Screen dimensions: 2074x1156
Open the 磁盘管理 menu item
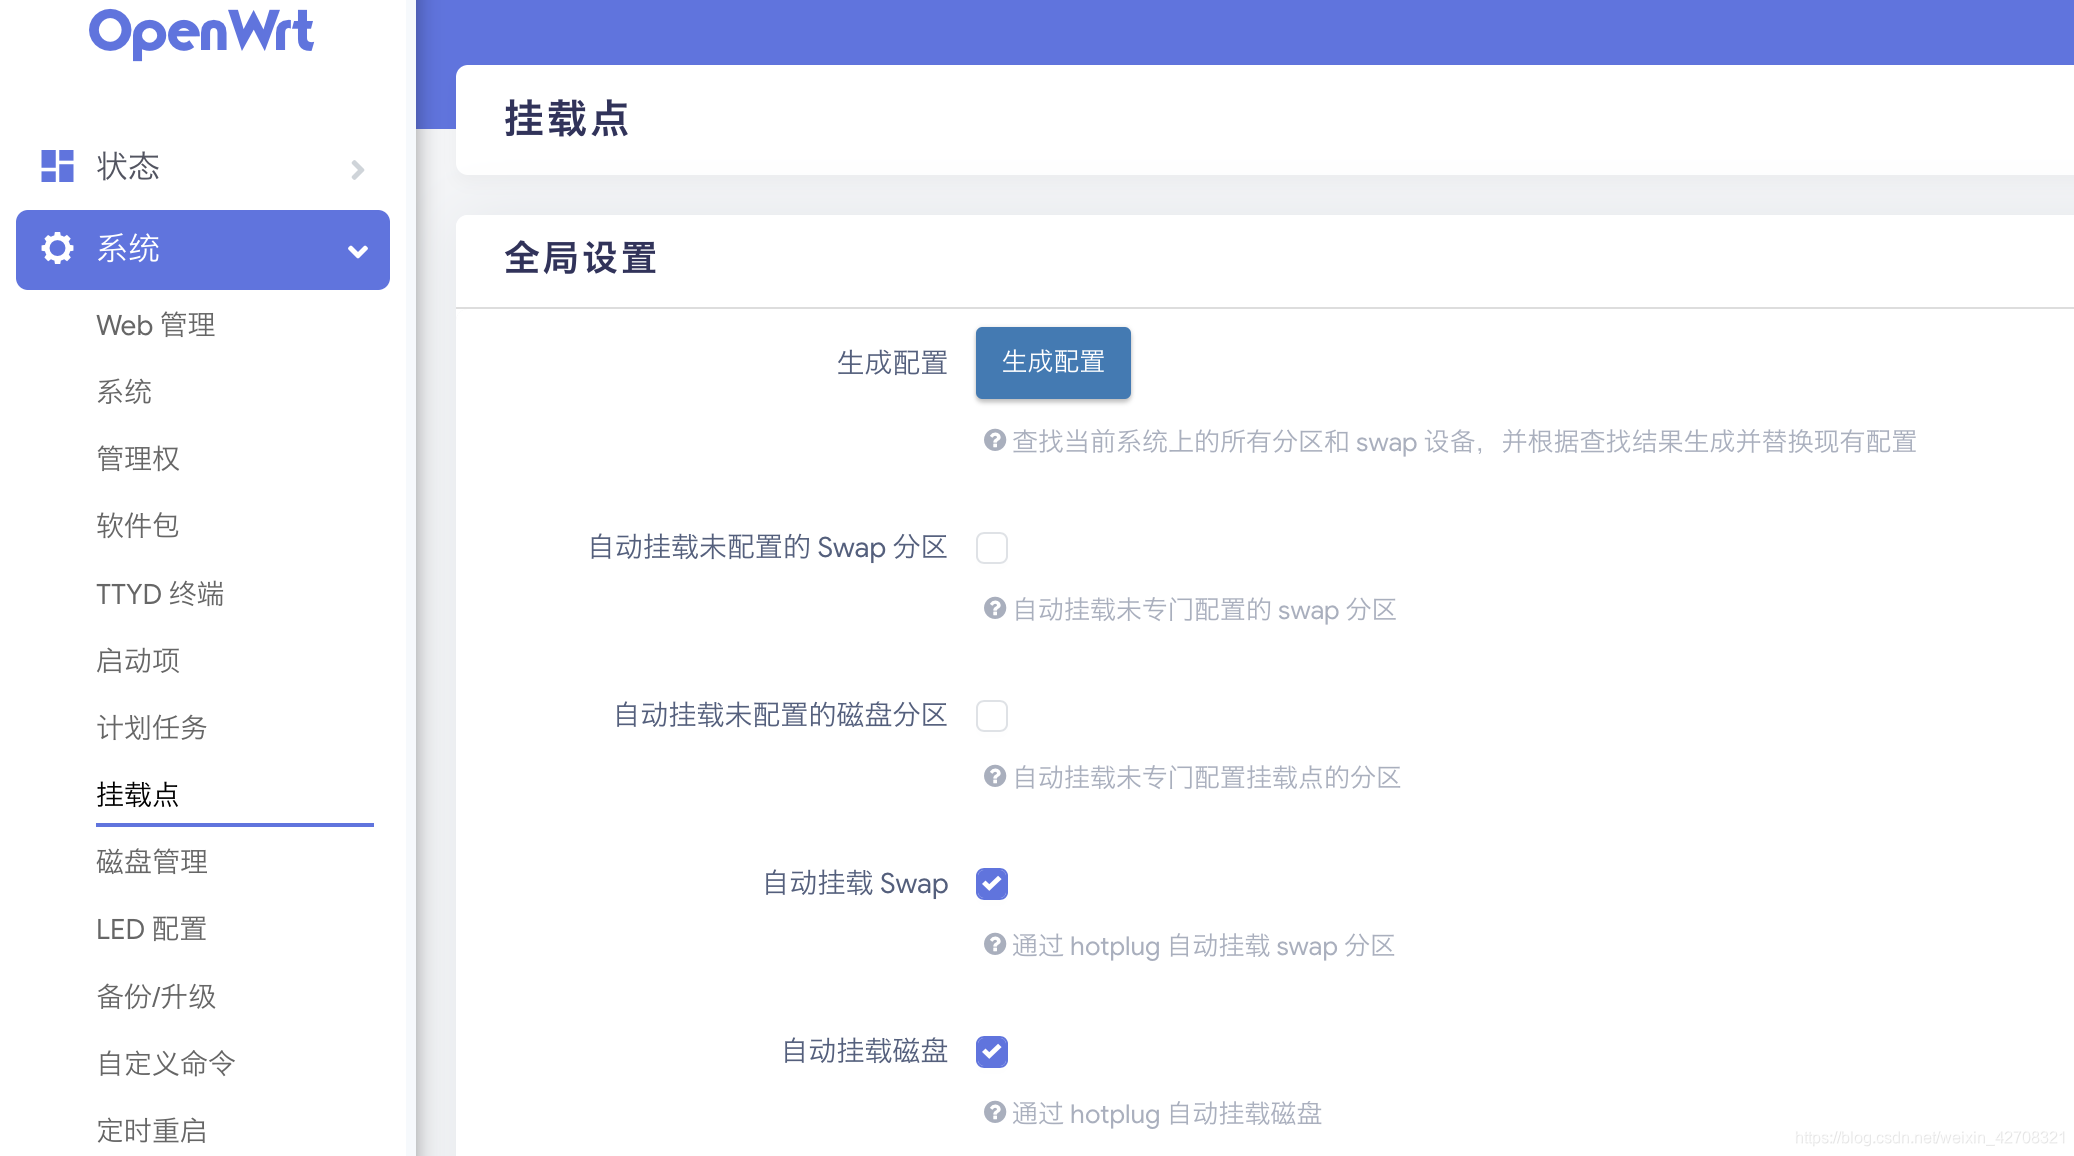[x=152, y=862]
